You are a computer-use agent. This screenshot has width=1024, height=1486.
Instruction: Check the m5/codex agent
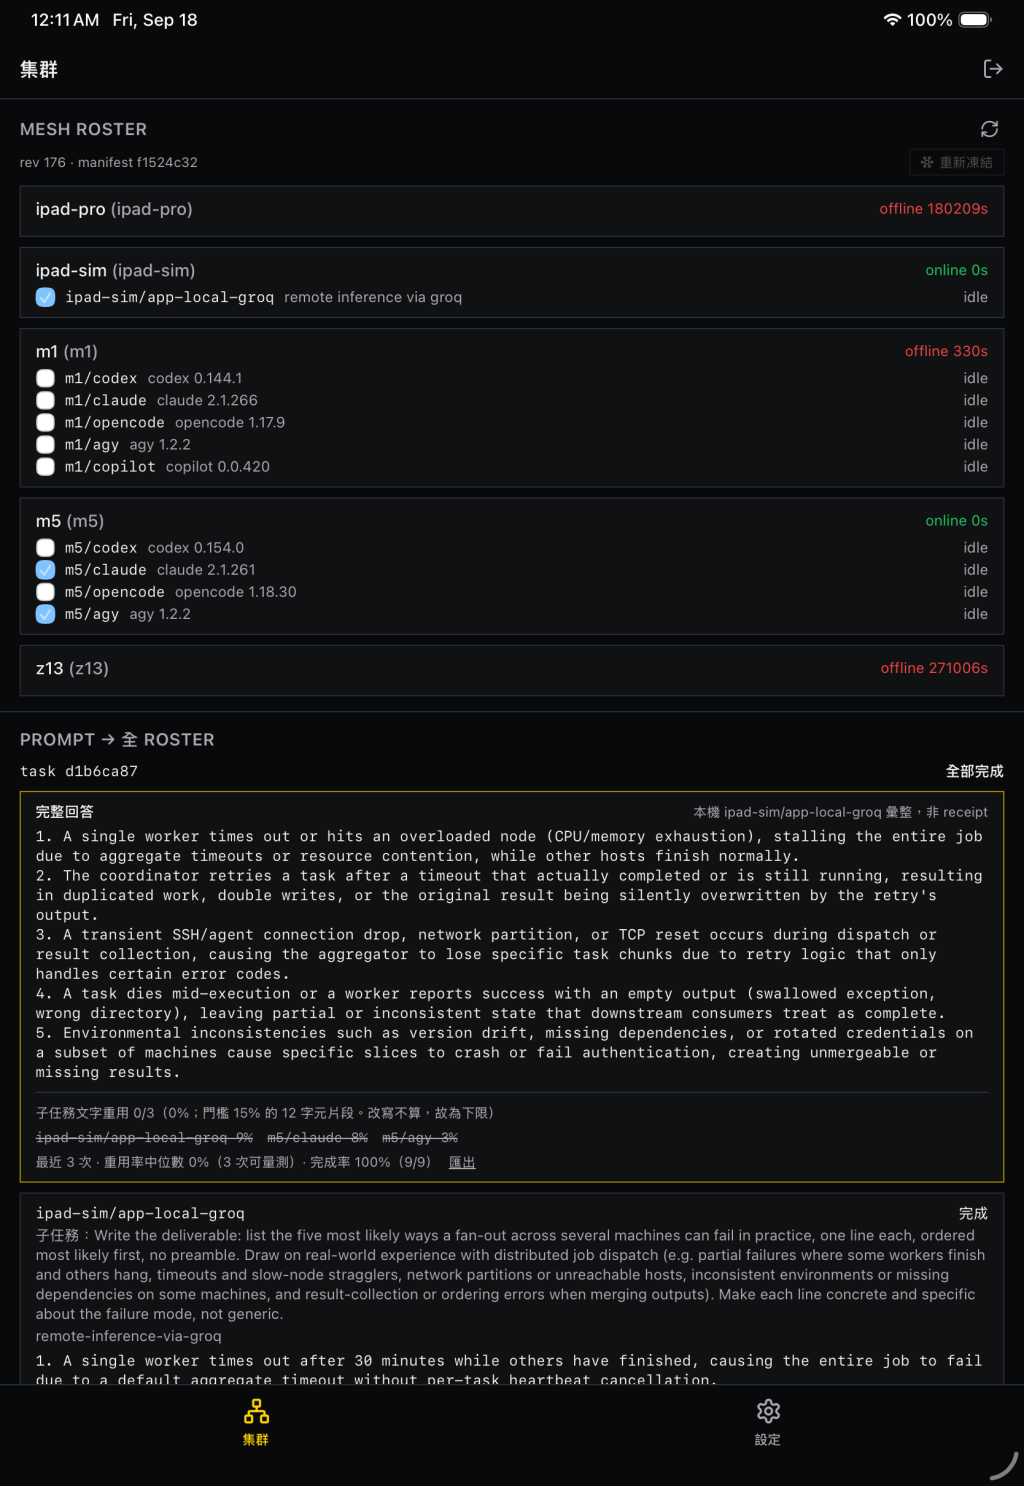point(45,548)
